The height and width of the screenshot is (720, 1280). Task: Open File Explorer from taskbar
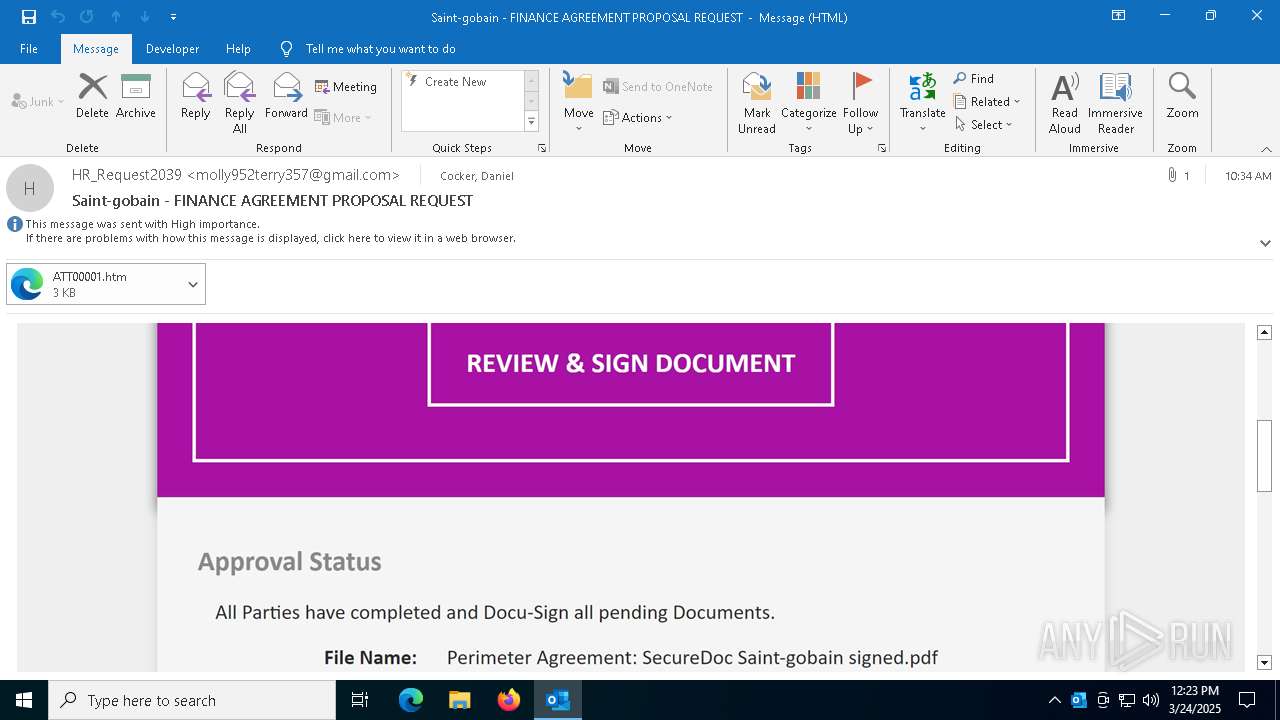(x=460, y=700)
